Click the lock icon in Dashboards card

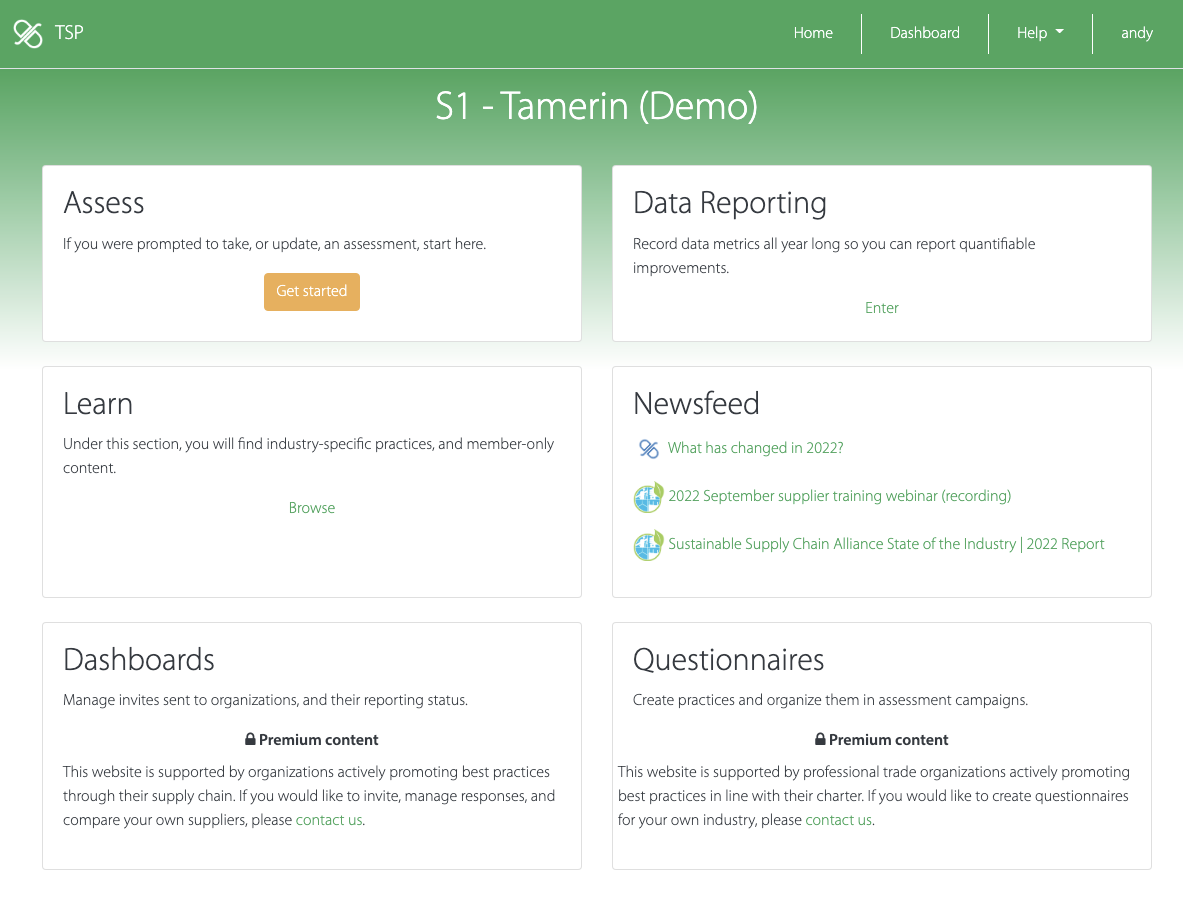pos(250,740)
